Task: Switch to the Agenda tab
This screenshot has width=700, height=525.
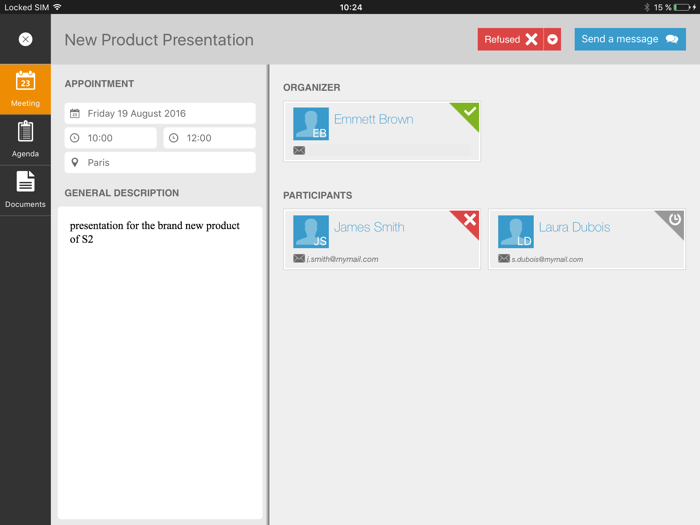Action: [x=25, y=140]
